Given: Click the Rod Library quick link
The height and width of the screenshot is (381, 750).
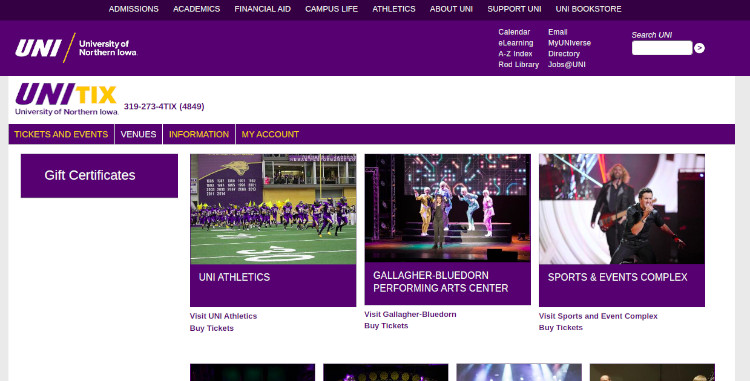Looking at the screenshot, I should click(518, 65).
